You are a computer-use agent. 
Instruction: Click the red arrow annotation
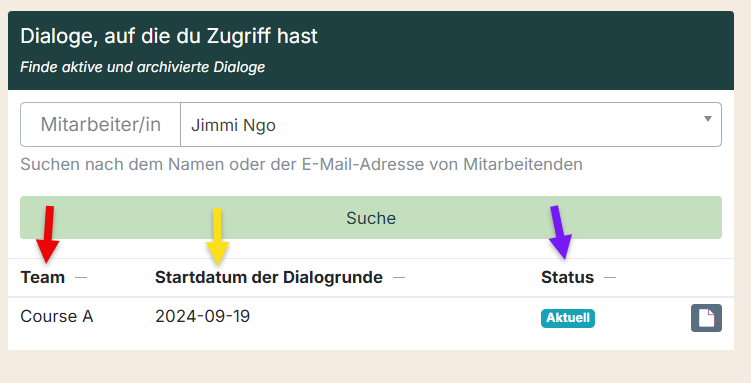click(x=47, y=234)
